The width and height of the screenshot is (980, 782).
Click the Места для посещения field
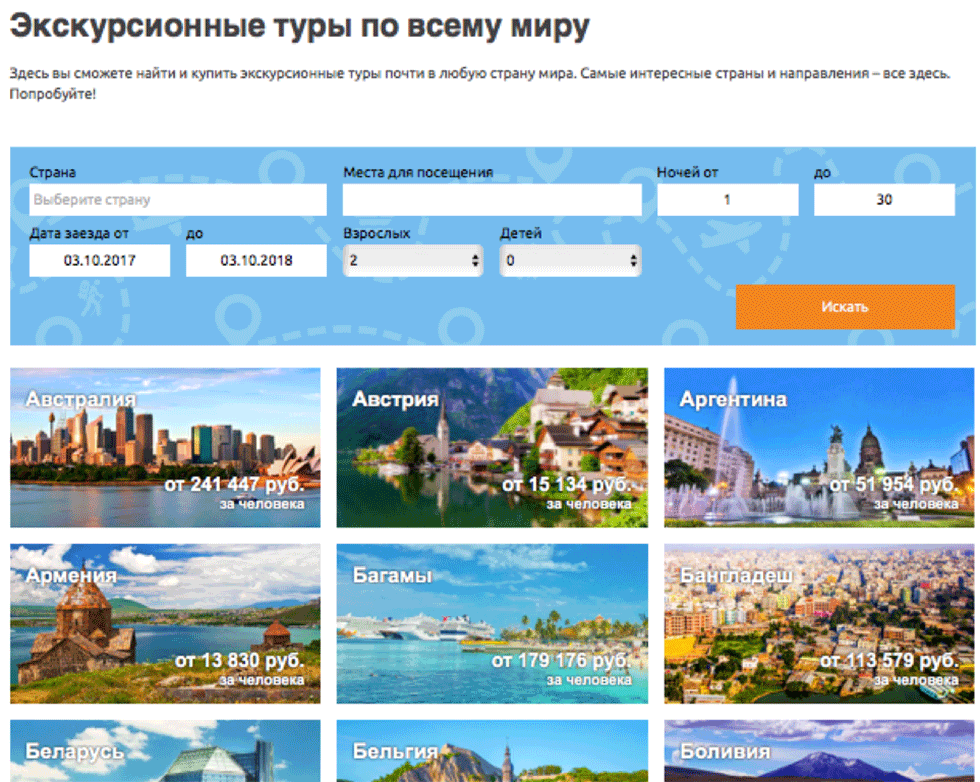492,200
